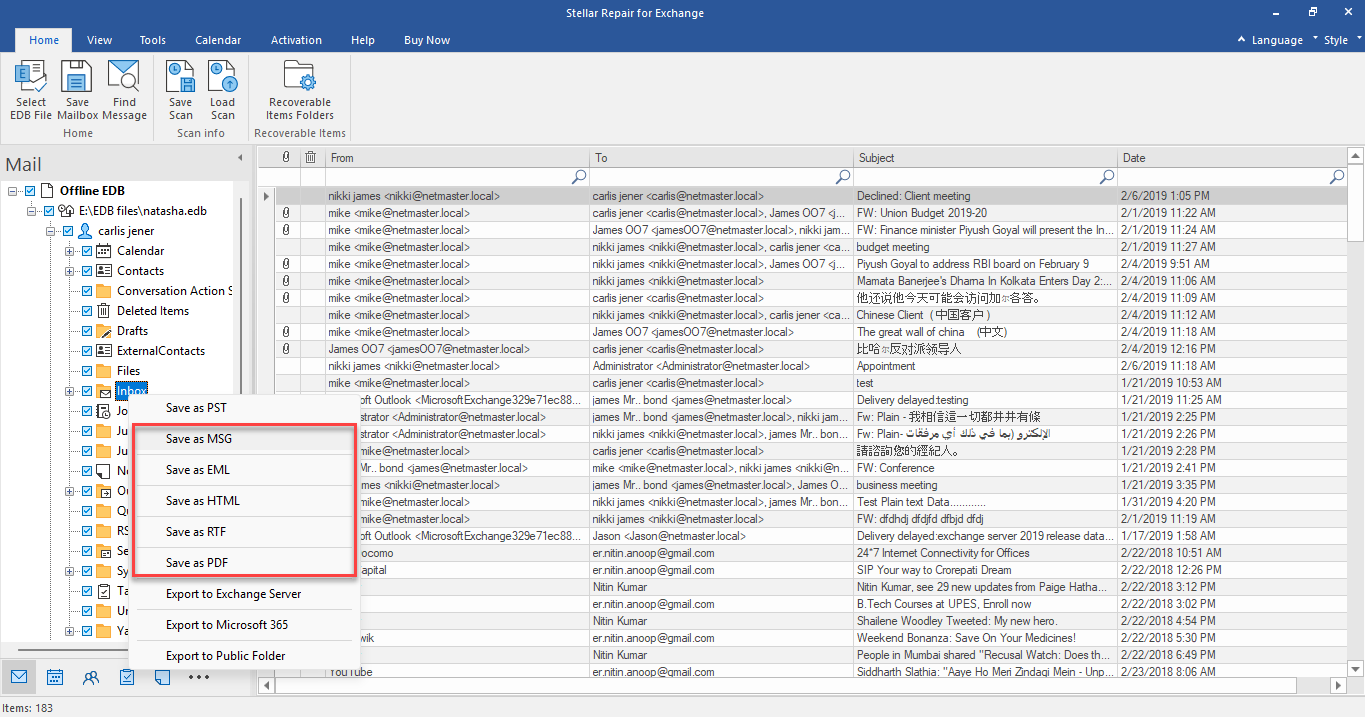This screenshot has height=717, width=1365.
Task: Choose Export to Exchange Server
Action: [243, 594]
